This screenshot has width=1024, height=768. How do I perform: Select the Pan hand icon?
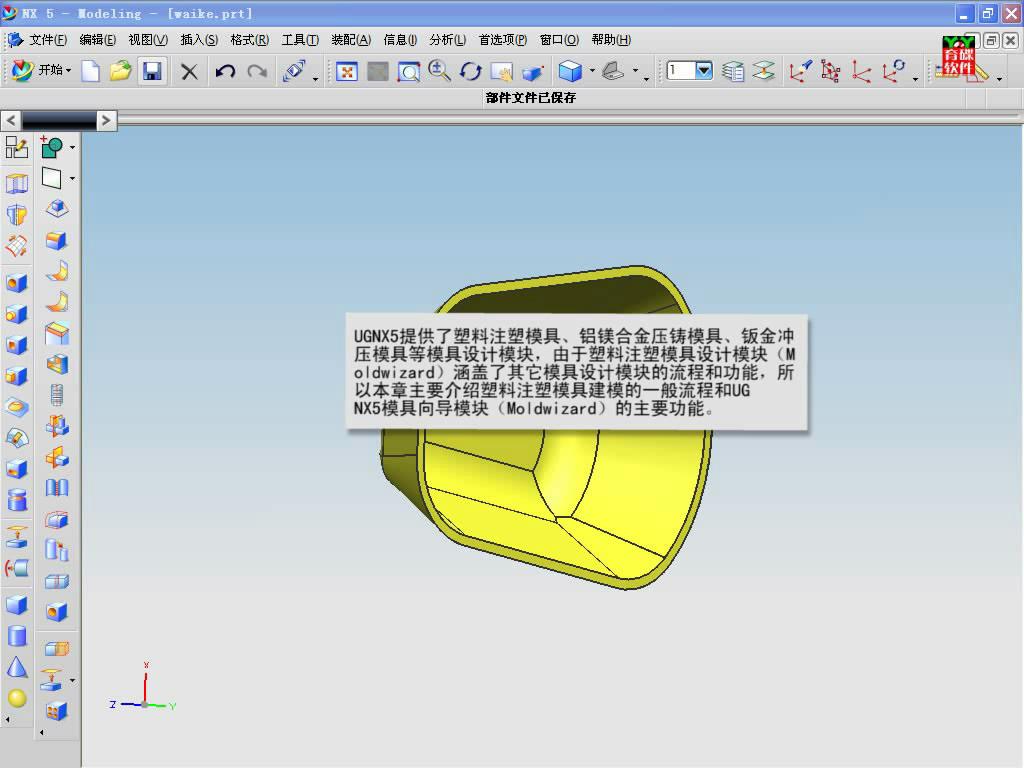coord(502,71)
